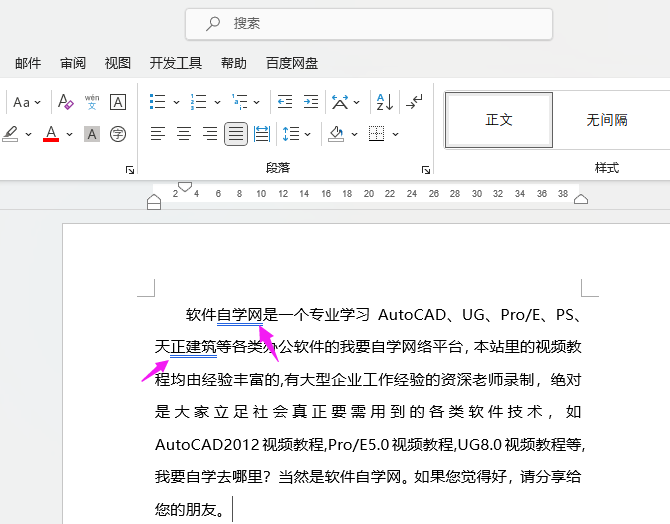Expand the numbering library dropdown

[x=217, y=103]
